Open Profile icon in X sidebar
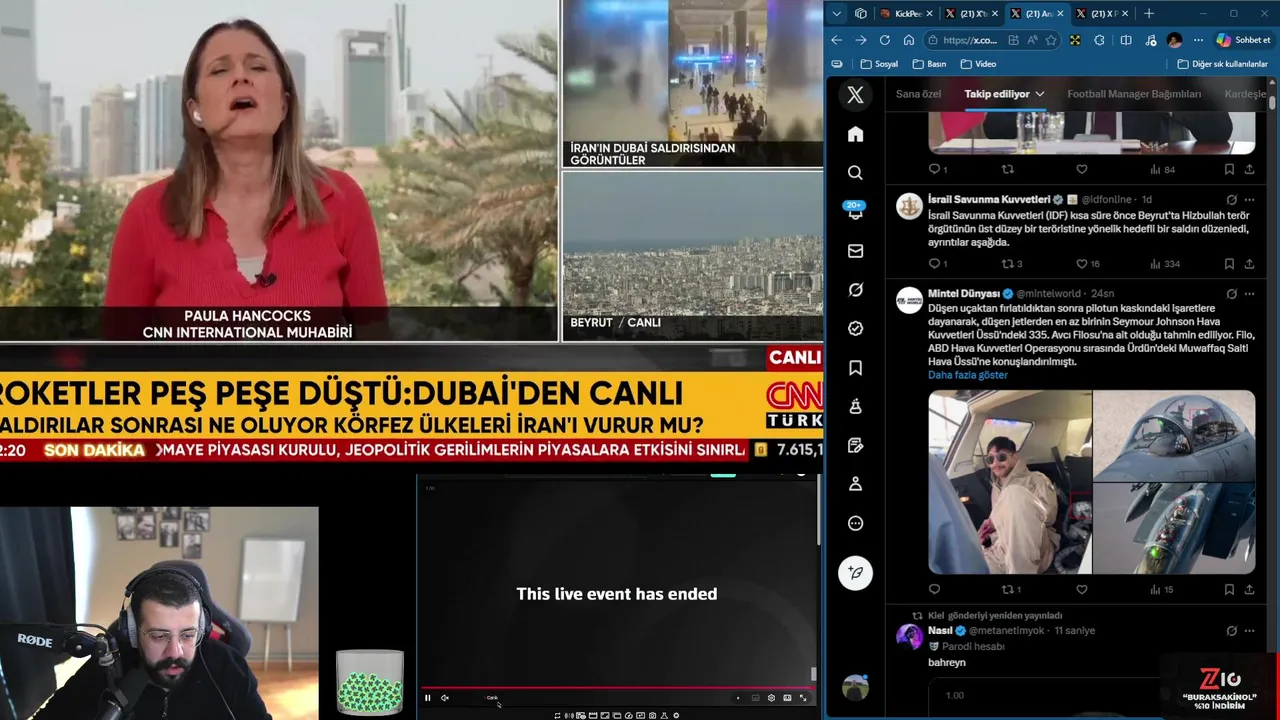Image resolution: width=1280 pixels, height=720 pixels. [x=855, y=484]
